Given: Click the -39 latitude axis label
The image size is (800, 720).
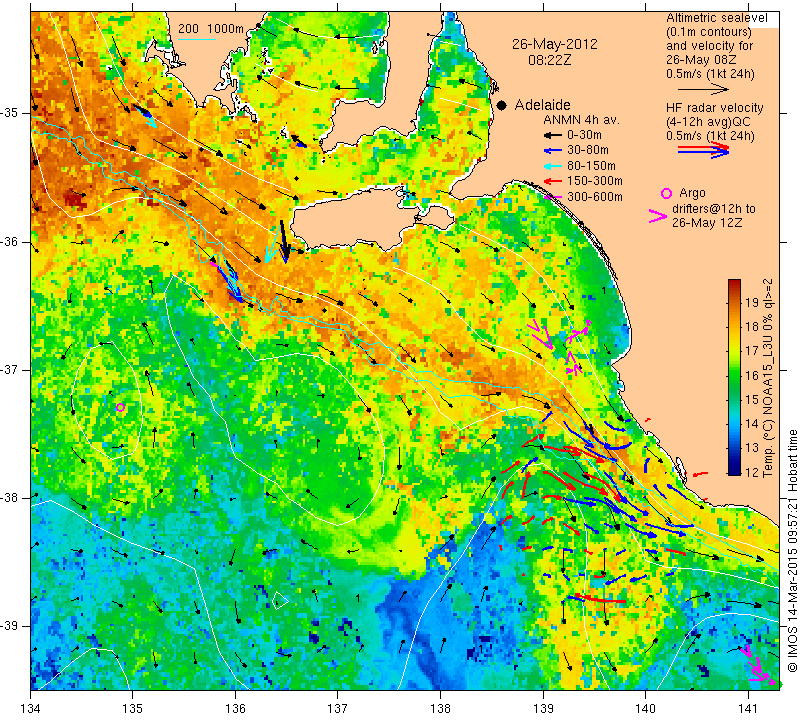Looking at the screenshot, I should tap(10, 626).
